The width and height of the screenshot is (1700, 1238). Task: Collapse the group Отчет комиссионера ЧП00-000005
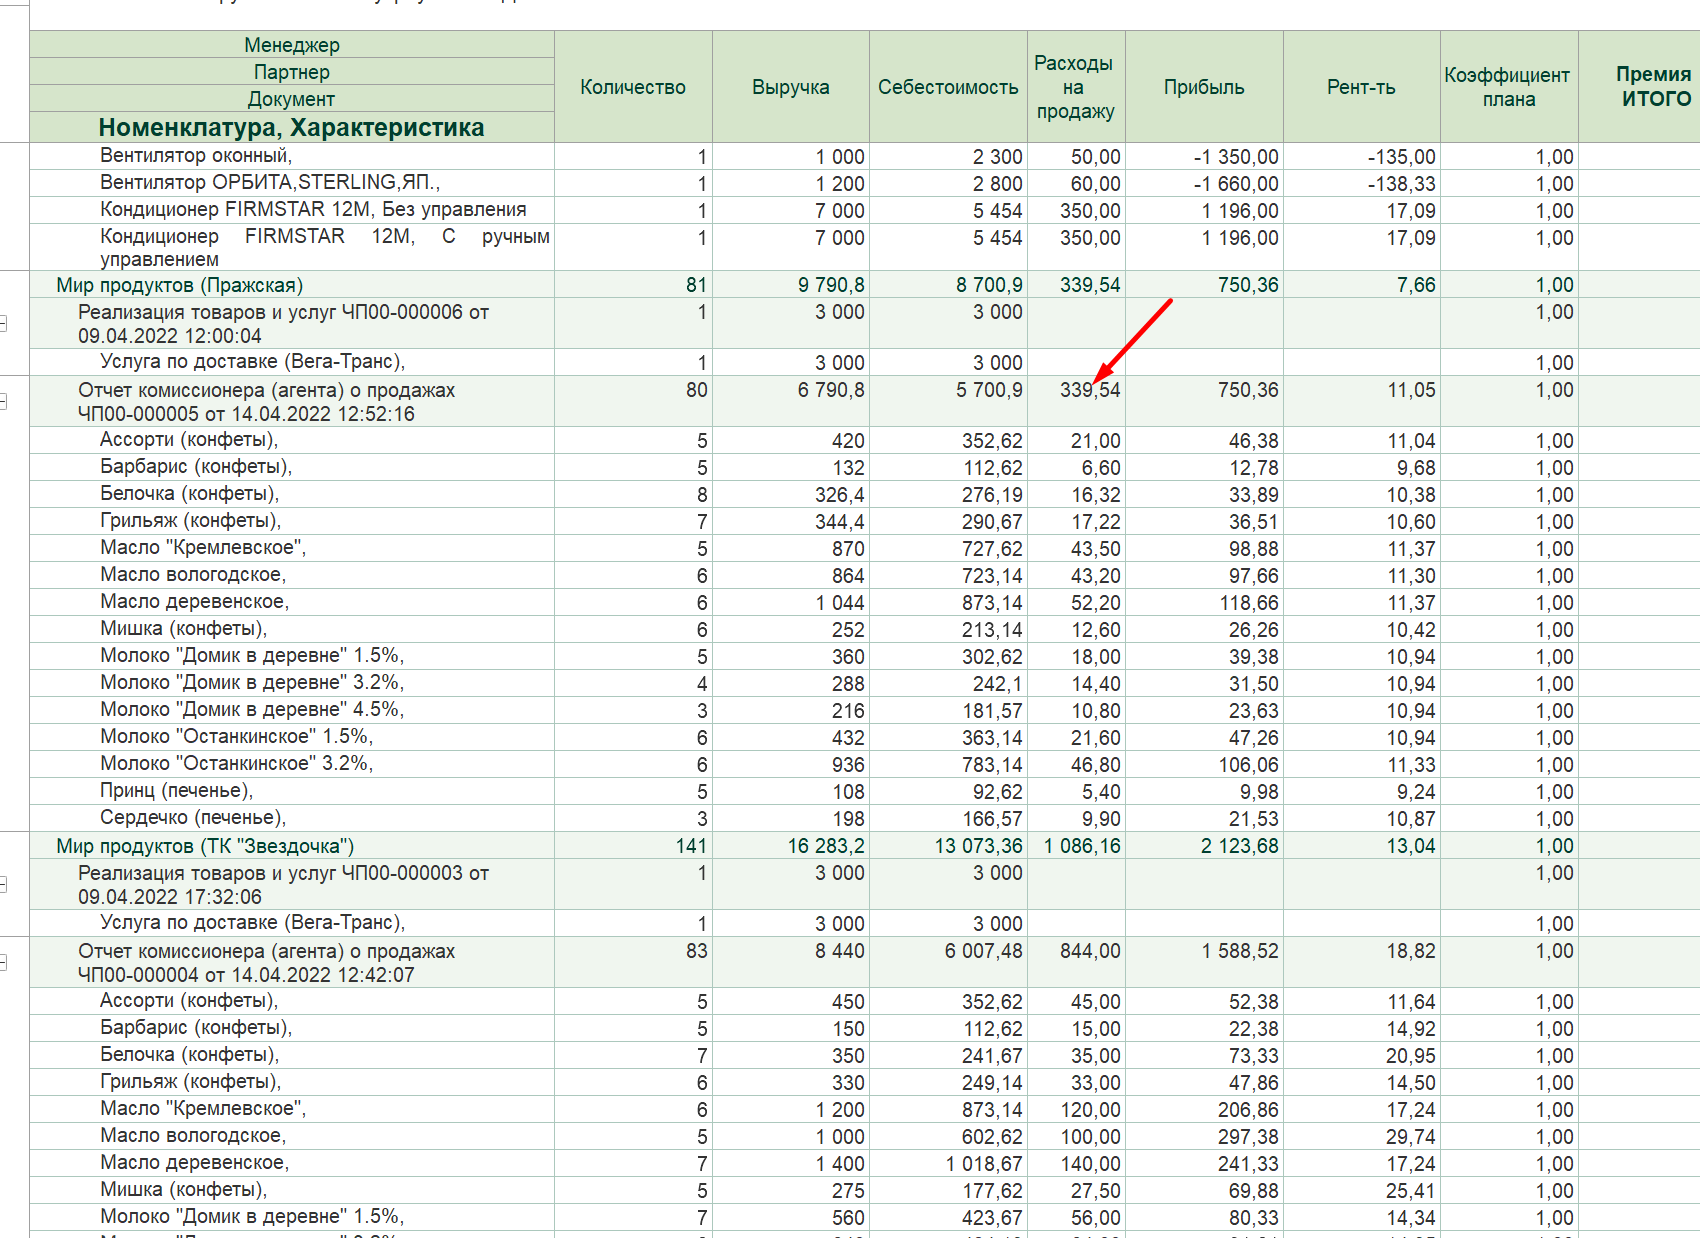pos(3,401)
